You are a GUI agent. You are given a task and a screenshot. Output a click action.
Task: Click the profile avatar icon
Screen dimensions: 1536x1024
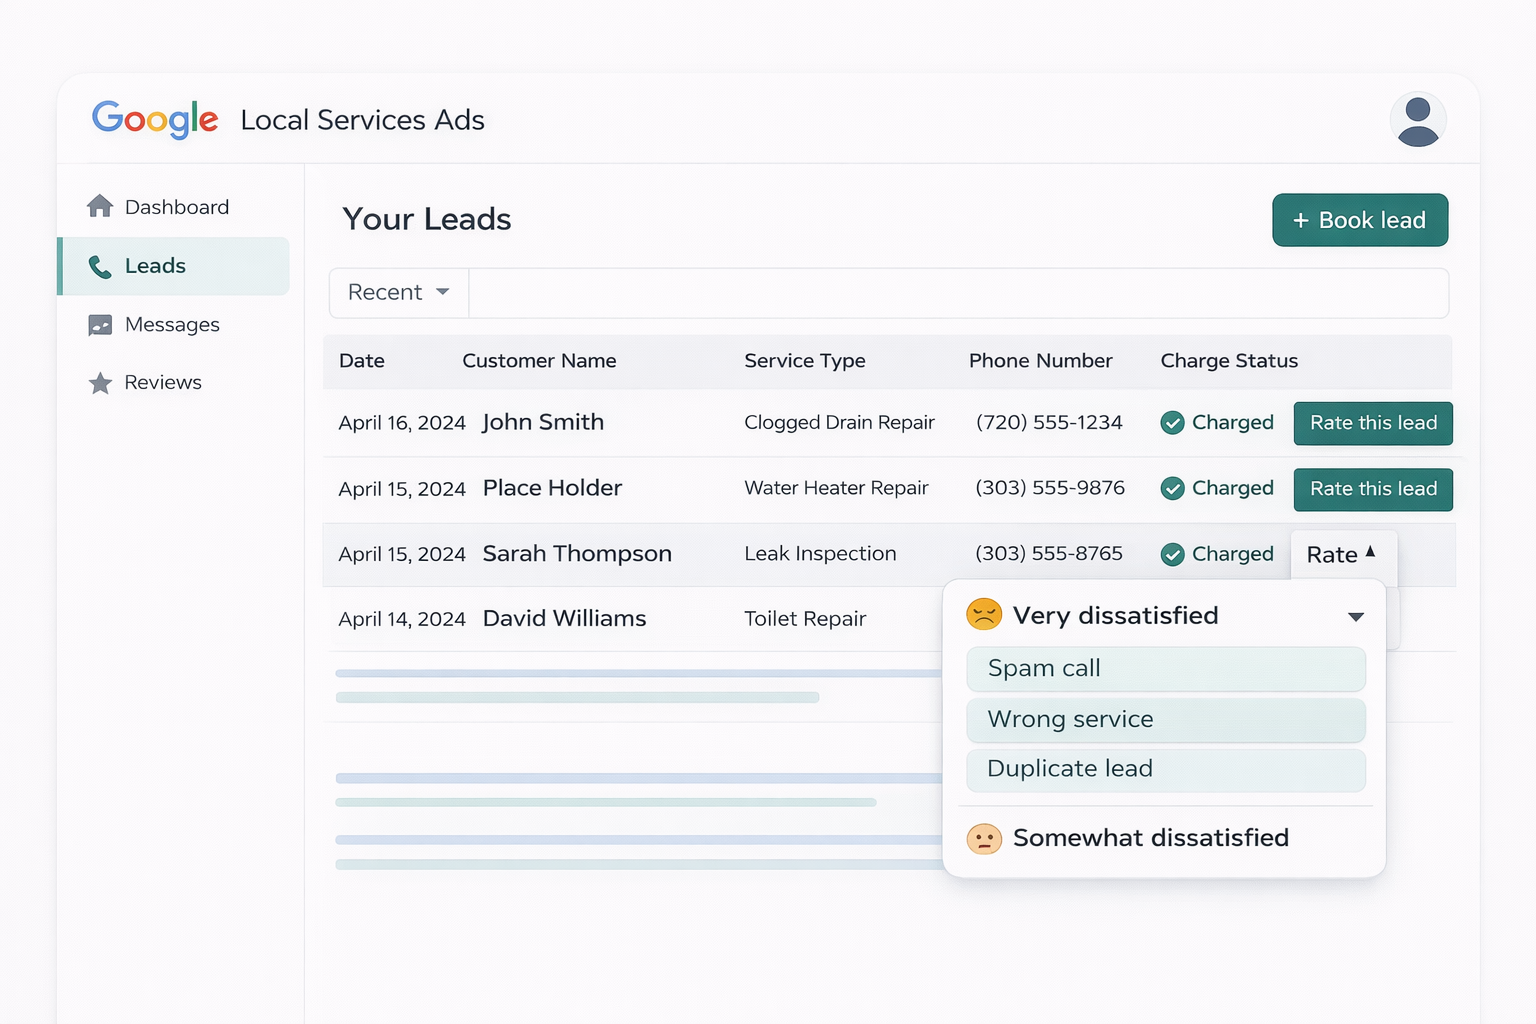1418,119
